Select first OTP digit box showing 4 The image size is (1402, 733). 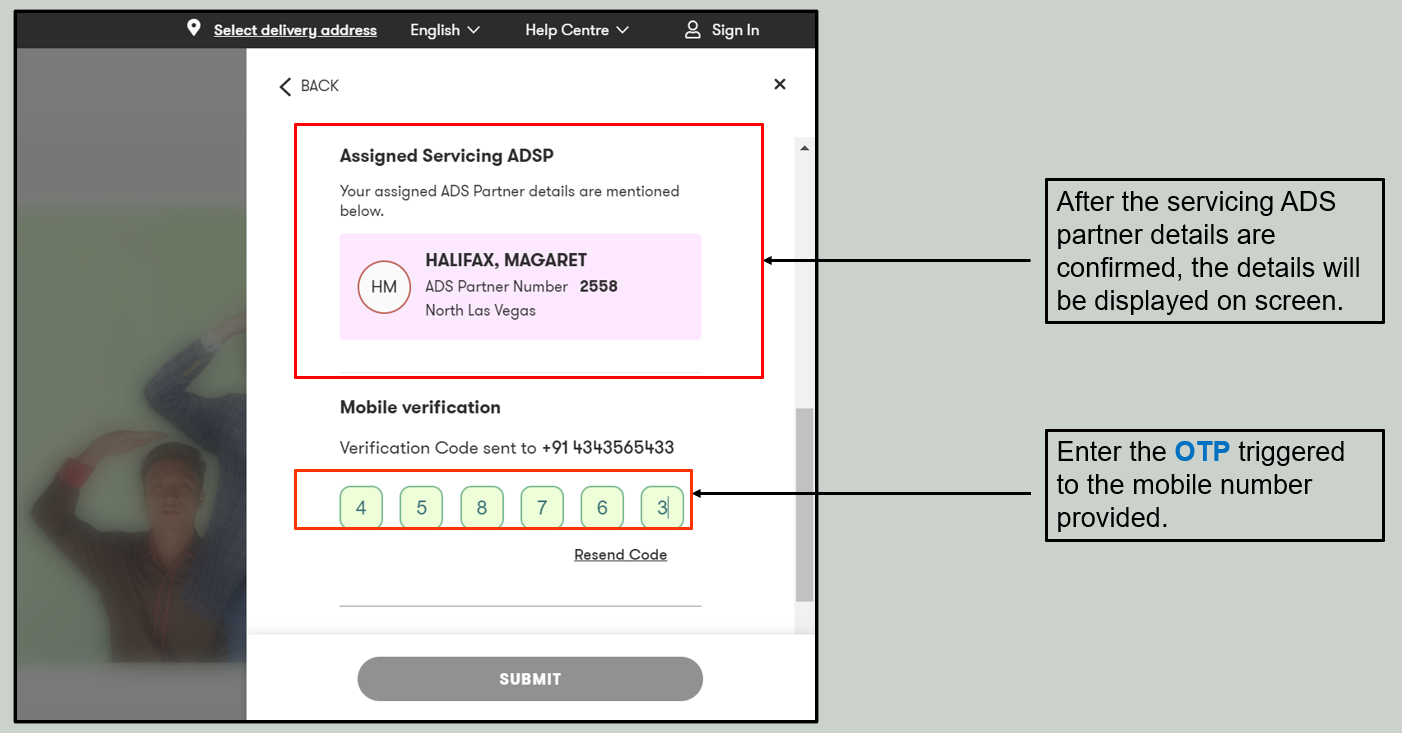click(x=361, y=508)
